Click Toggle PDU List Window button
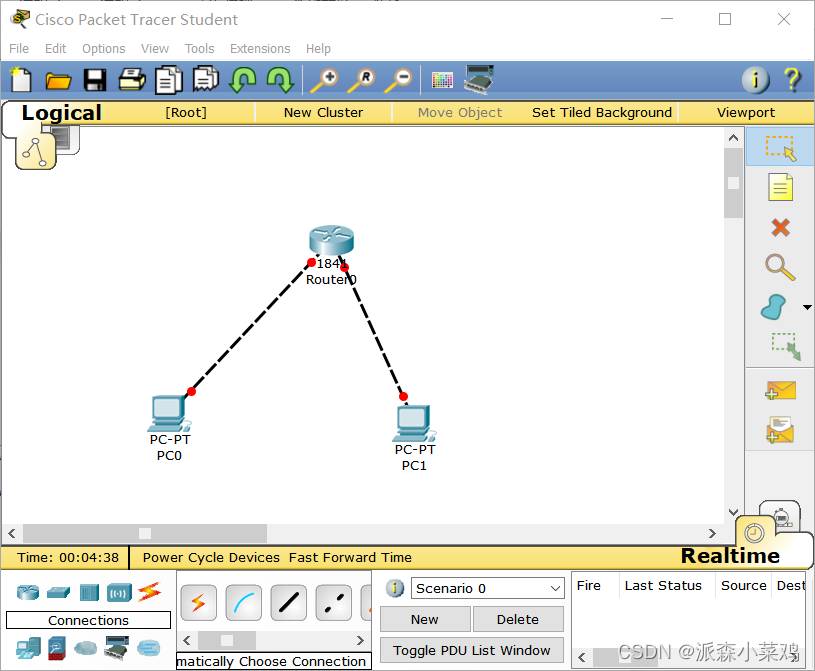This screenshot has width=815, height=671. [471, 650]
